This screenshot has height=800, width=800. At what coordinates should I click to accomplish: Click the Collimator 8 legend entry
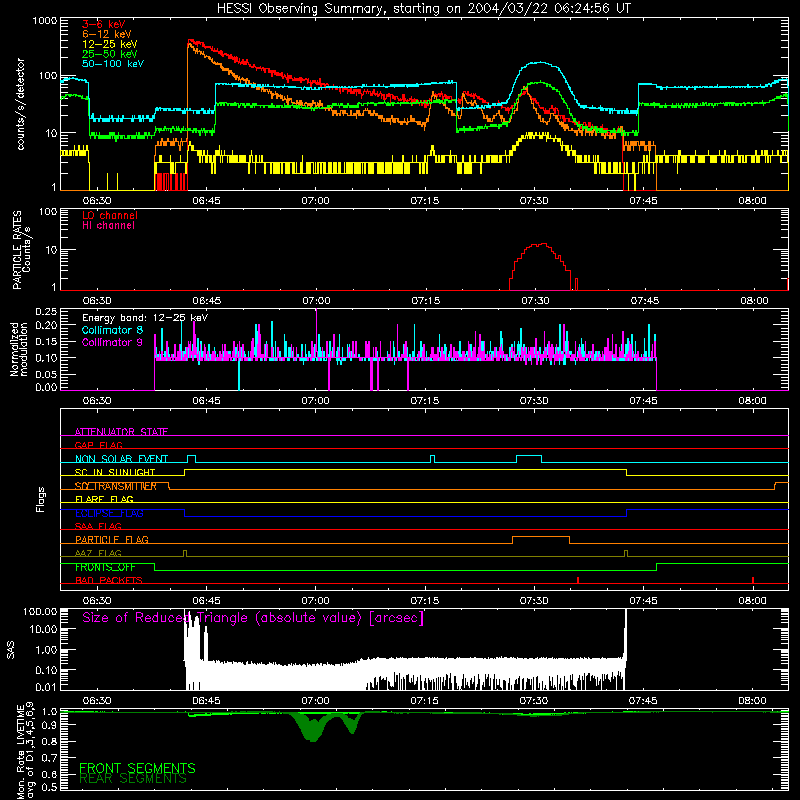(112, 330)
